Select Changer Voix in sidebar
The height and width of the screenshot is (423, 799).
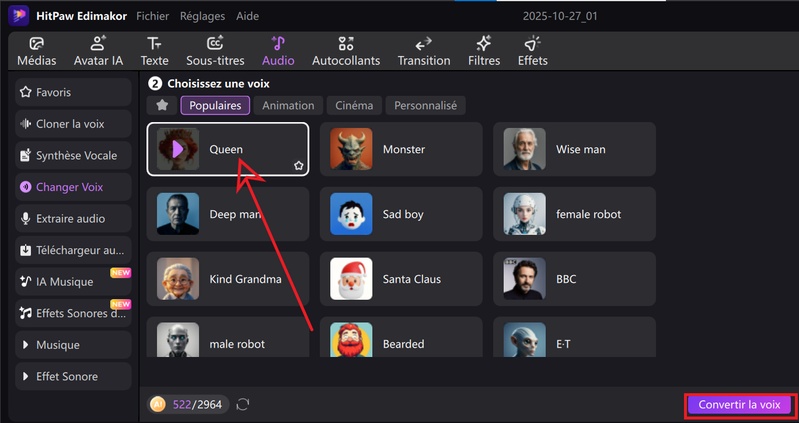(x=73, y=187)
